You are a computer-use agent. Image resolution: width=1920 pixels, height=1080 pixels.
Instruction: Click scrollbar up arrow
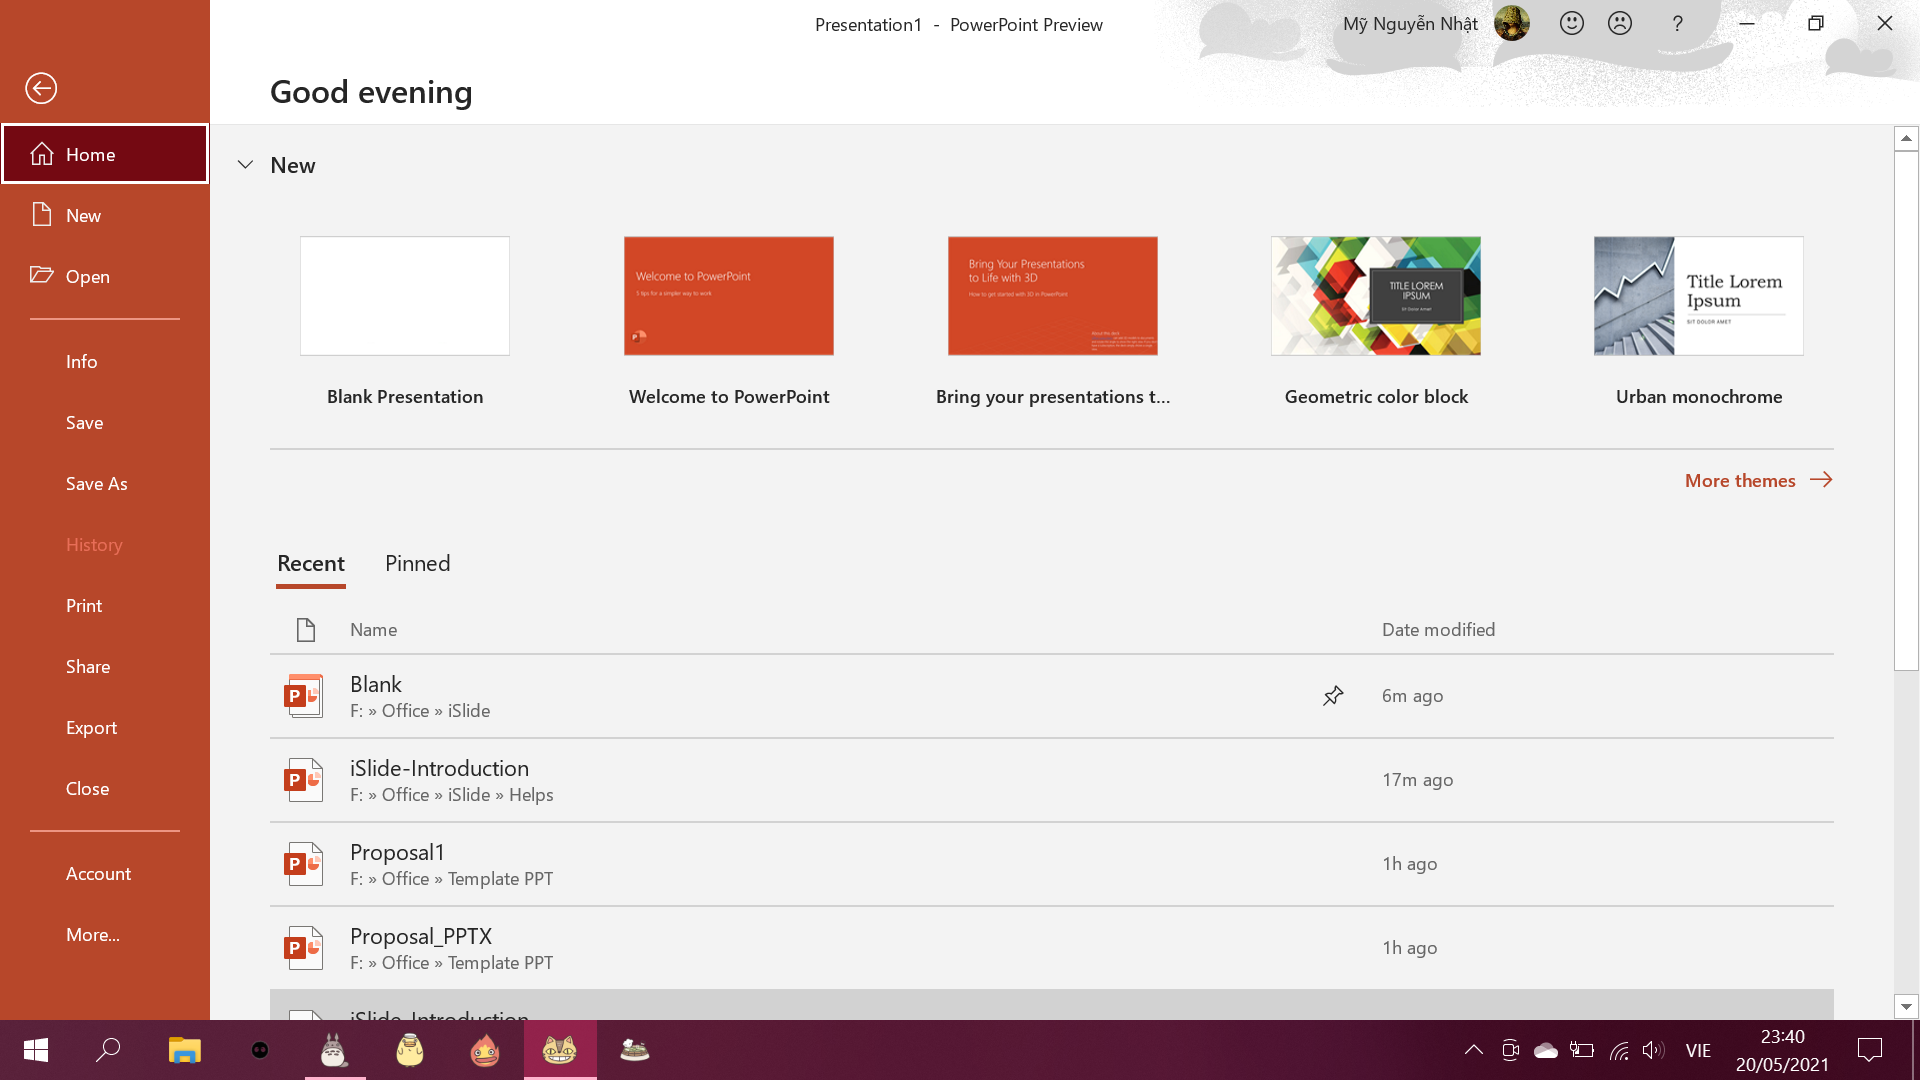(x=1906, y=138)
